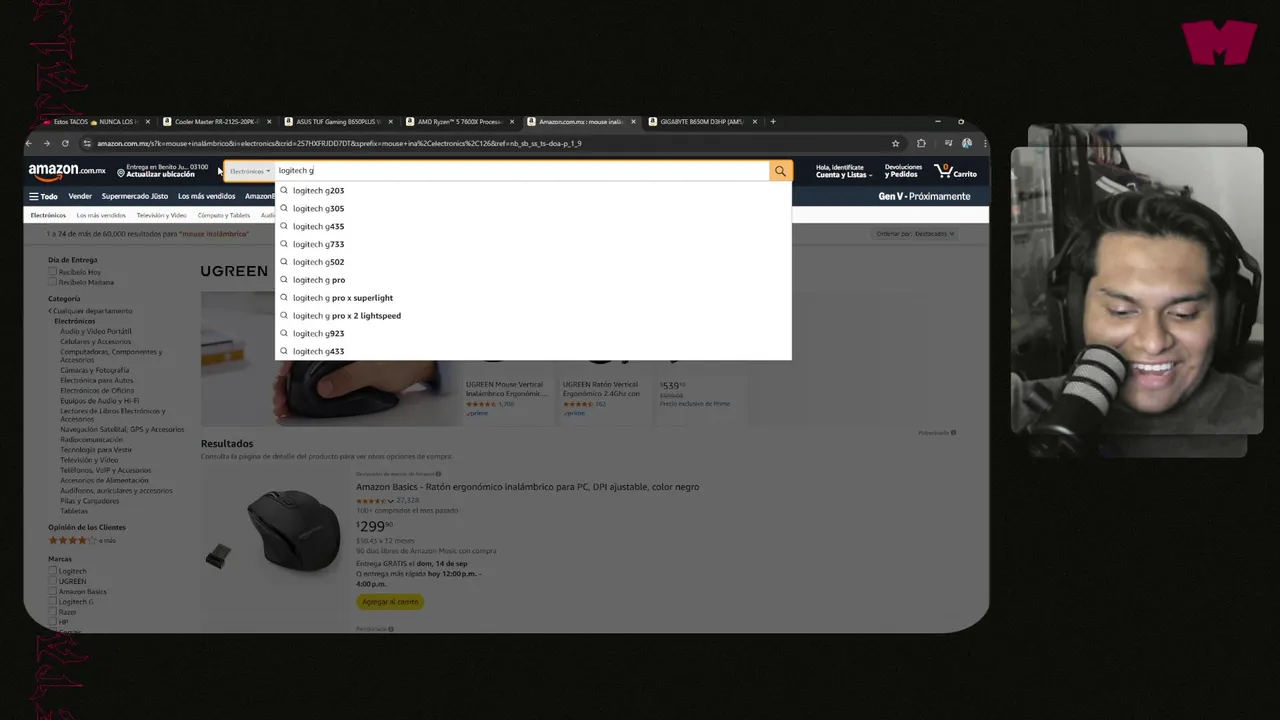The image size is (1280, 720).
Task: Tick the Recíbelo Mañana checkbox
Action: tap(53, 282)
